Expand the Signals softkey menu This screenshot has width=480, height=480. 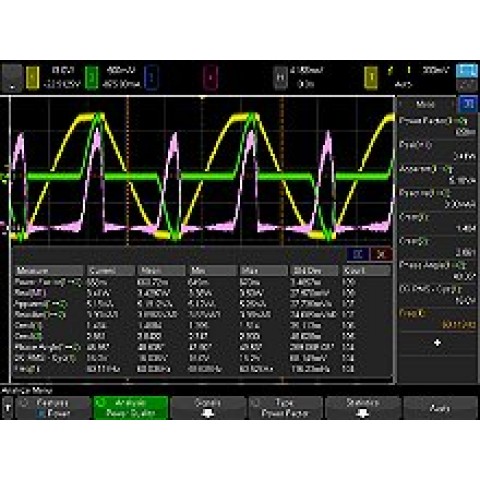pyautogui.click(x=208, y=408)
